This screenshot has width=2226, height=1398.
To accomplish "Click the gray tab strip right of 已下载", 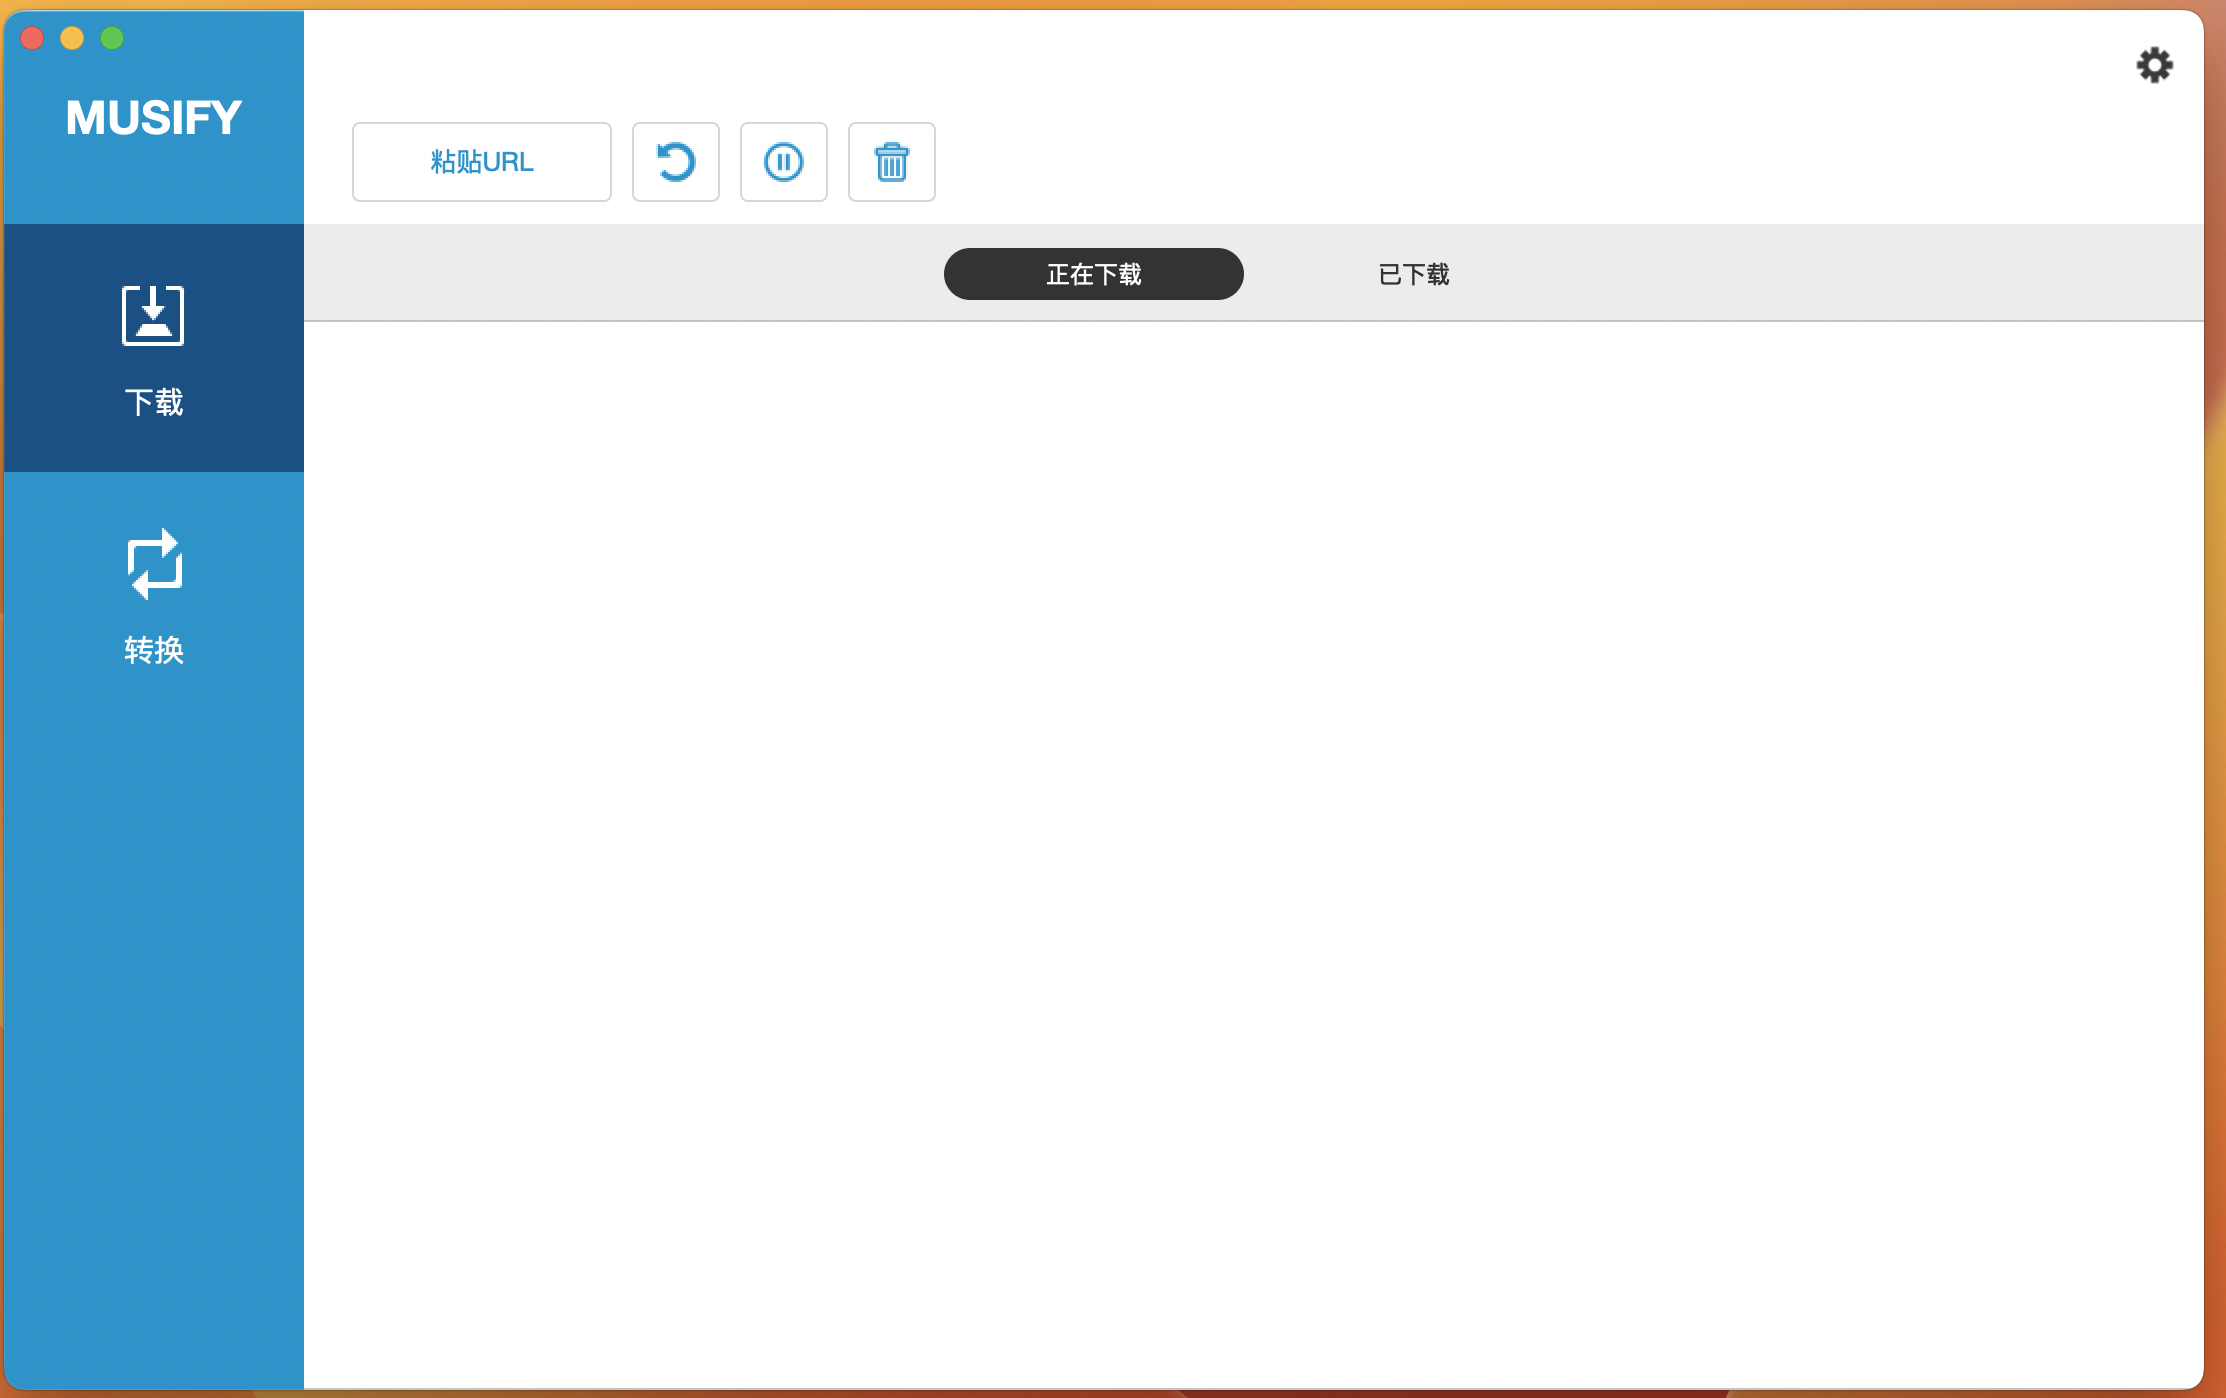I will 1850,274.
